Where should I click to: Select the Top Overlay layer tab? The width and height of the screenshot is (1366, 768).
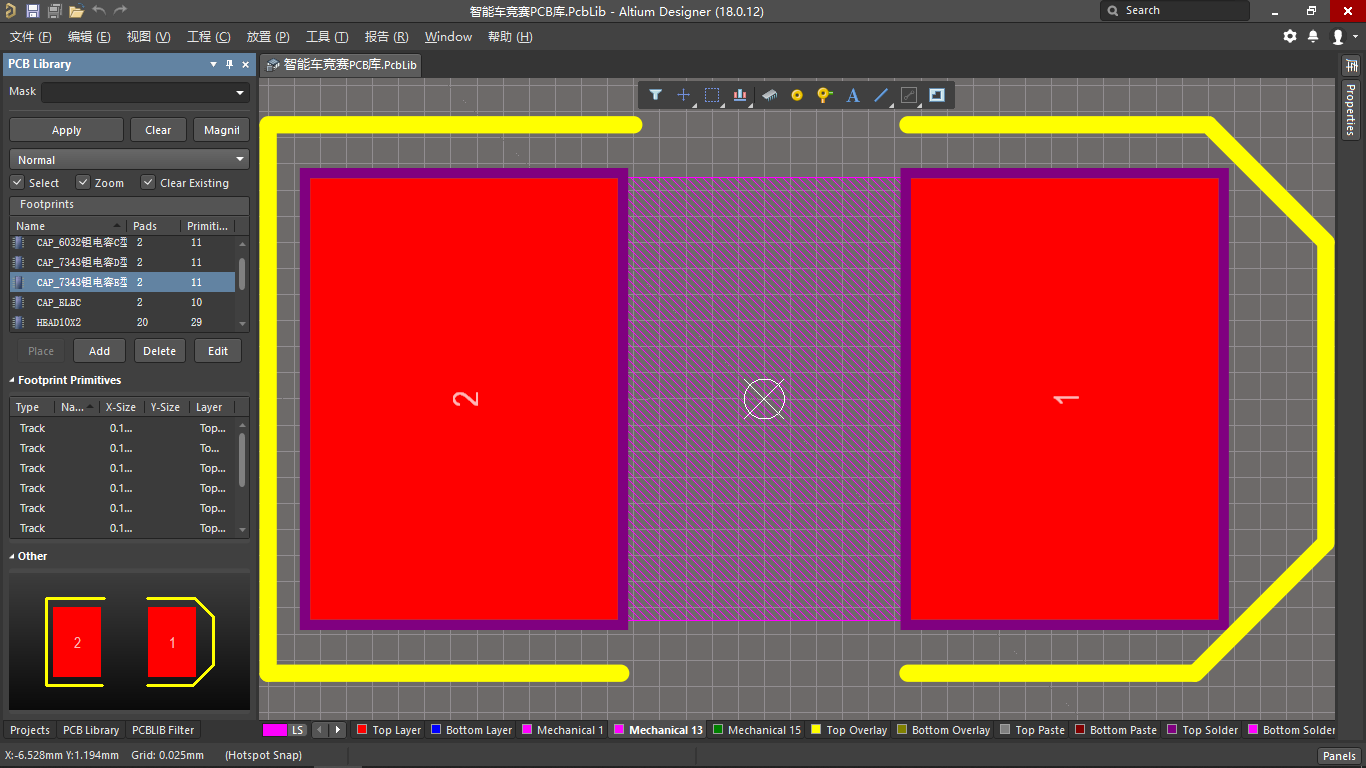point(848,730)
